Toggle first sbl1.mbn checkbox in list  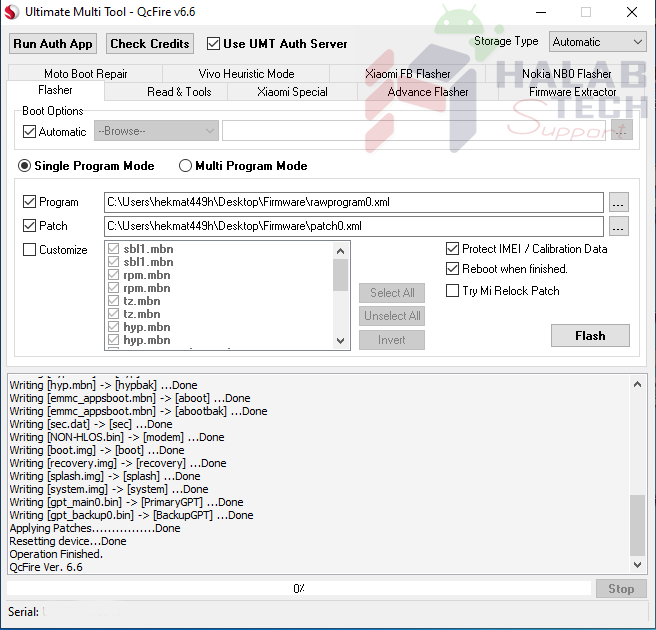113,248
